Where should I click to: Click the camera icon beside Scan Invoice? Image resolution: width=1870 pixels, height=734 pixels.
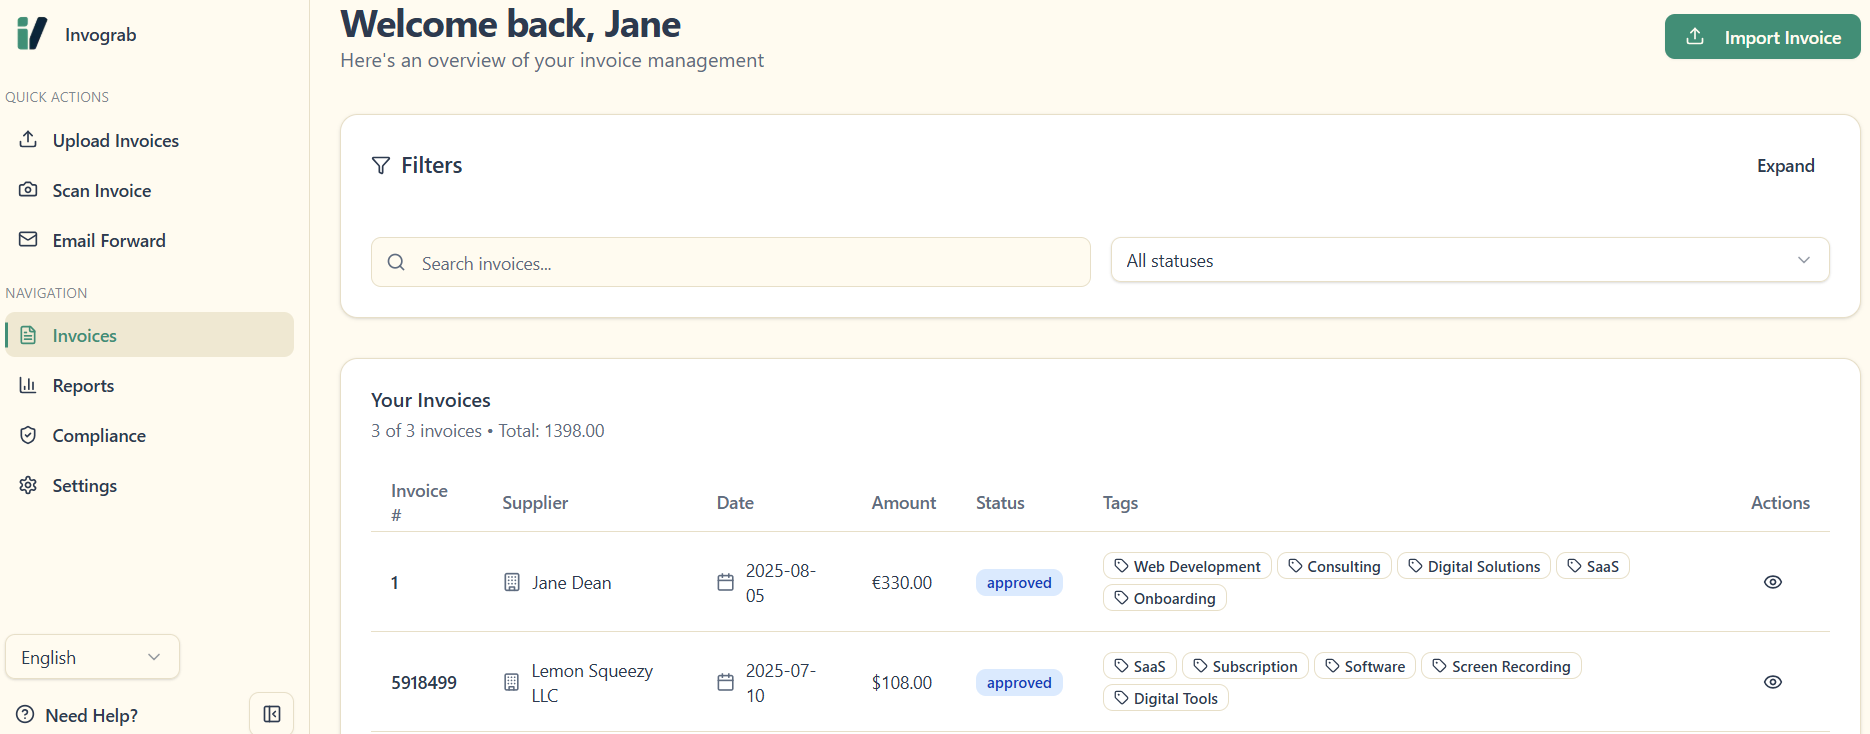click(28, 189)
